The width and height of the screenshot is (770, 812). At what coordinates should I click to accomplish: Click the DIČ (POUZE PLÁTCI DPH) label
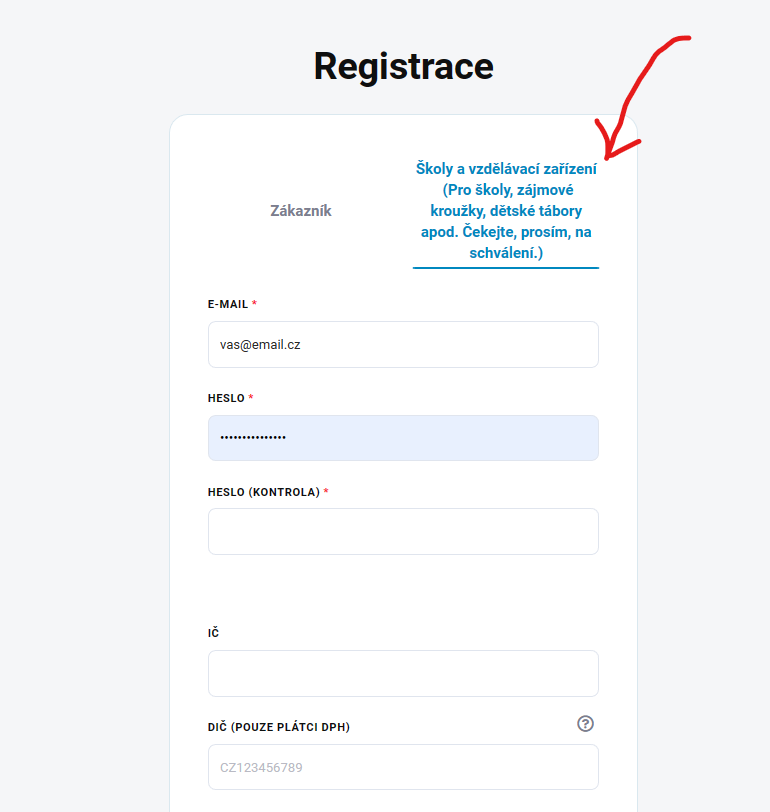[279, 727]
